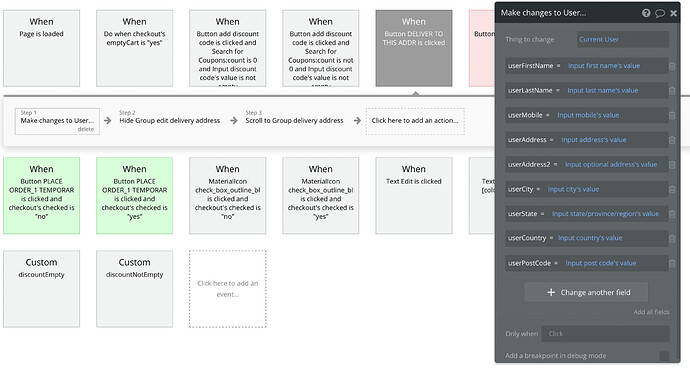The image size is (690, 374).
Task: Open the Thing to change Current User dropdown
Action: tap(623, 39)
